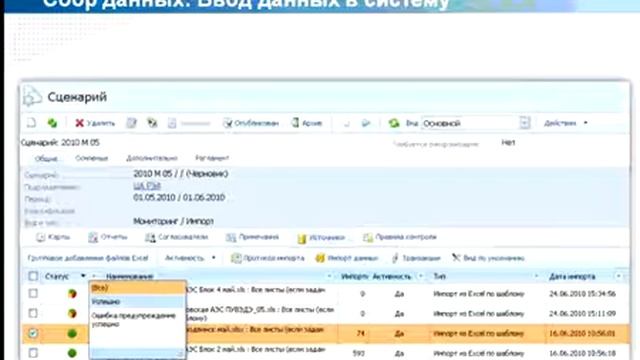This screenshot has width=640, height=360.
Task: Switch to the Дополнительно tab
Action: coord(151,158)
